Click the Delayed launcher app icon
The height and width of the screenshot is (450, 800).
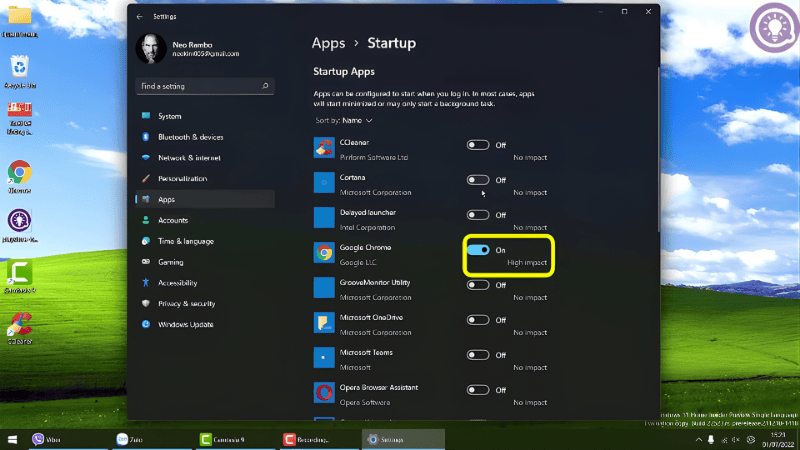(324, 218)
